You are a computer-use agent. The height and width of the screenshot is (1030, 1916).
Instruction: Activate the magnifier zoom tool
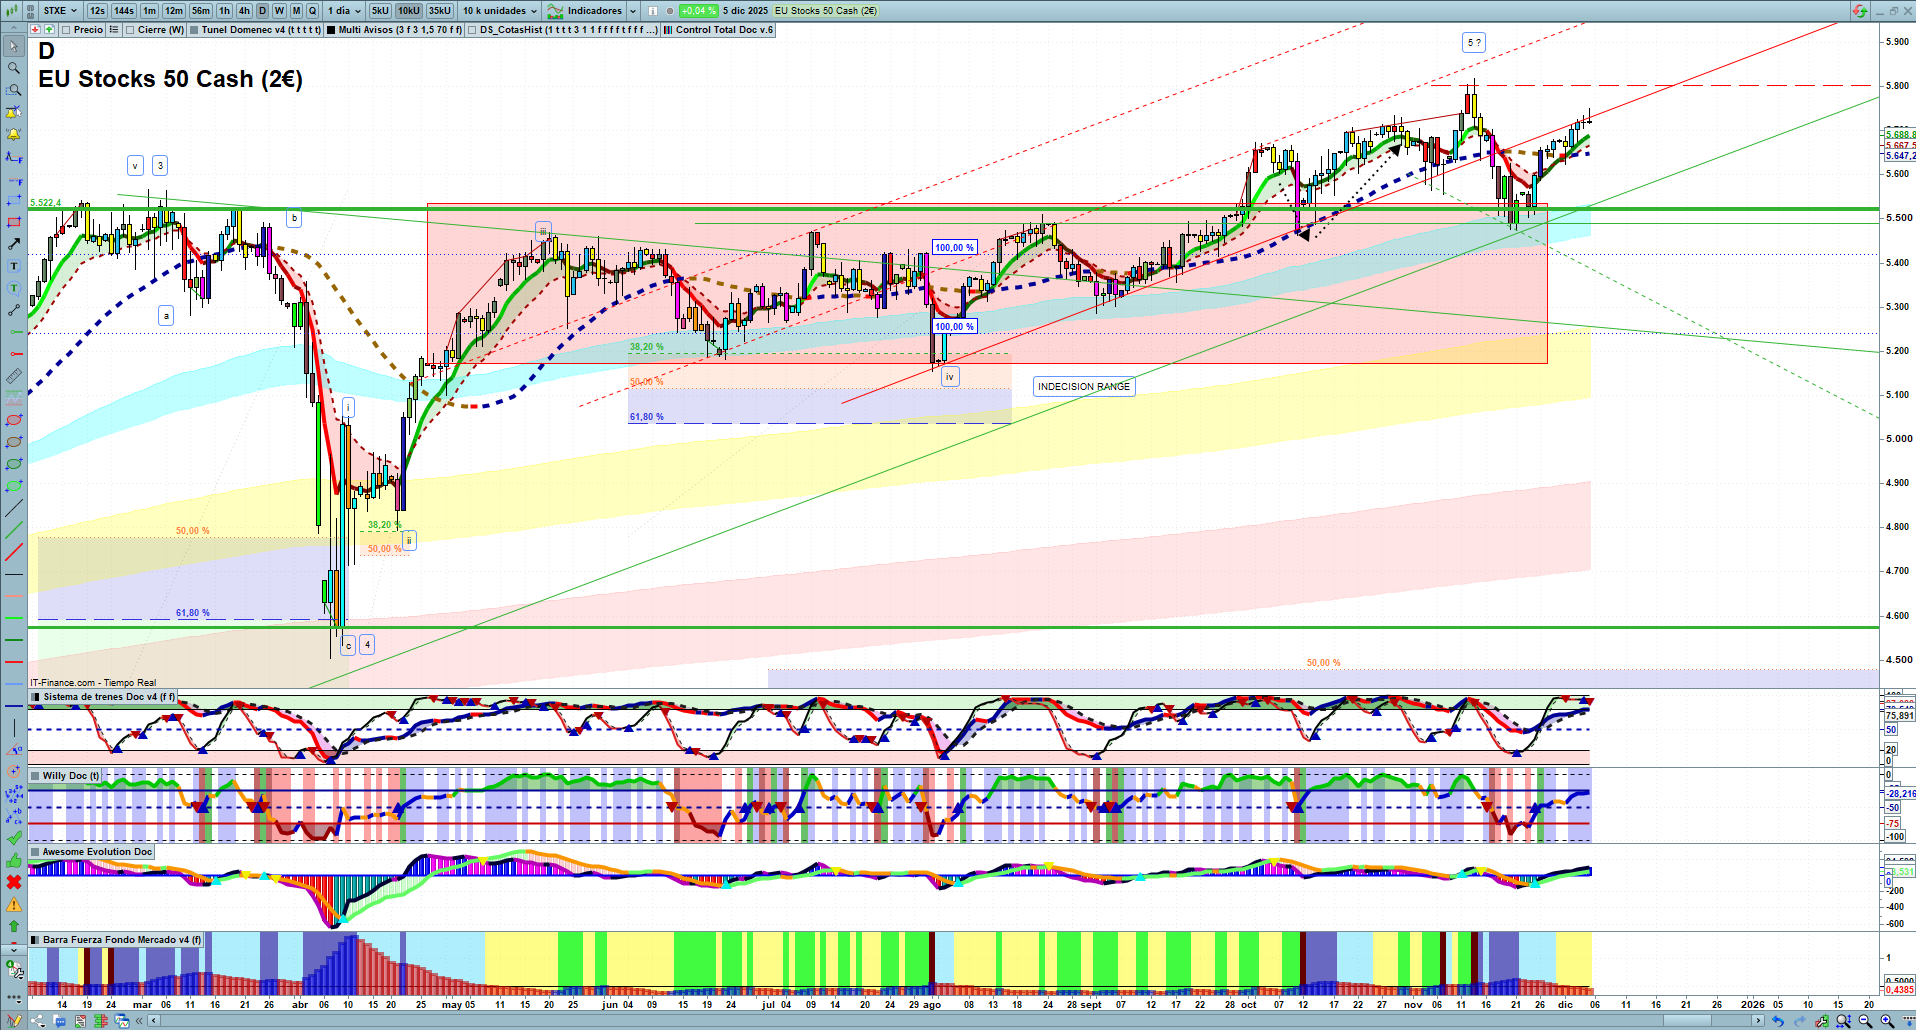click(x=14, y=68)
